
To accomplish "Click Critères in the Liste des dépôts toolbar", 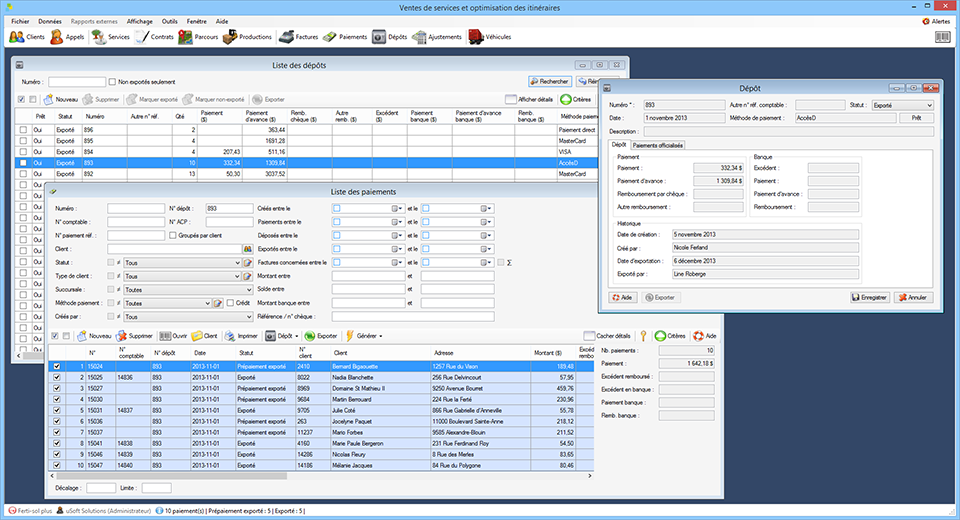I will point(576,99).
